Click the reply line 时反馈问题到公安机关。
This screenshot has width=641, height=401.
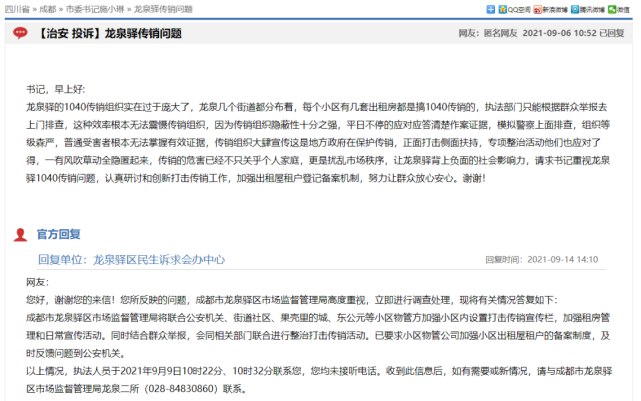[x=76, y=354]
